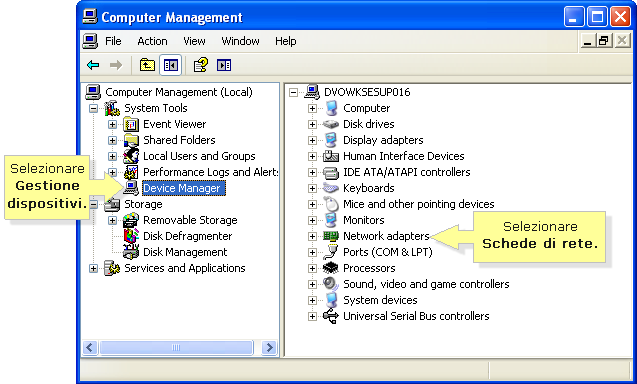Click the Back arrow toolbar icon

(x=93, y=65)
